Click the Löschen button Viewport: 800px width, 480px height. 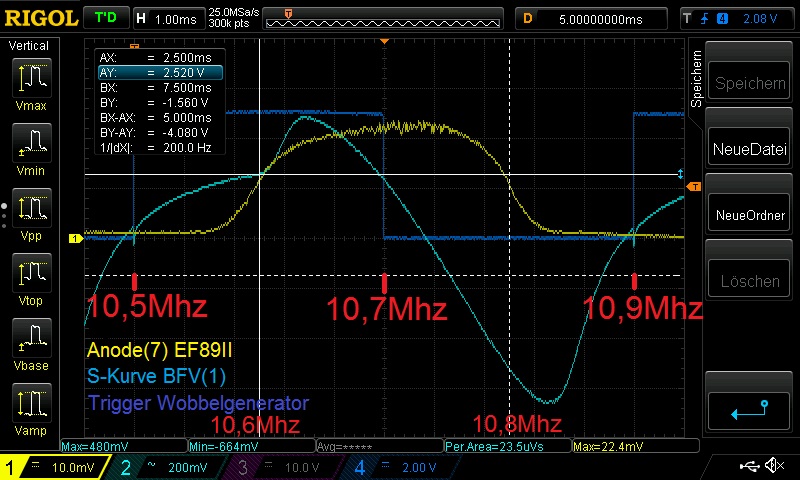pos(750,282)
